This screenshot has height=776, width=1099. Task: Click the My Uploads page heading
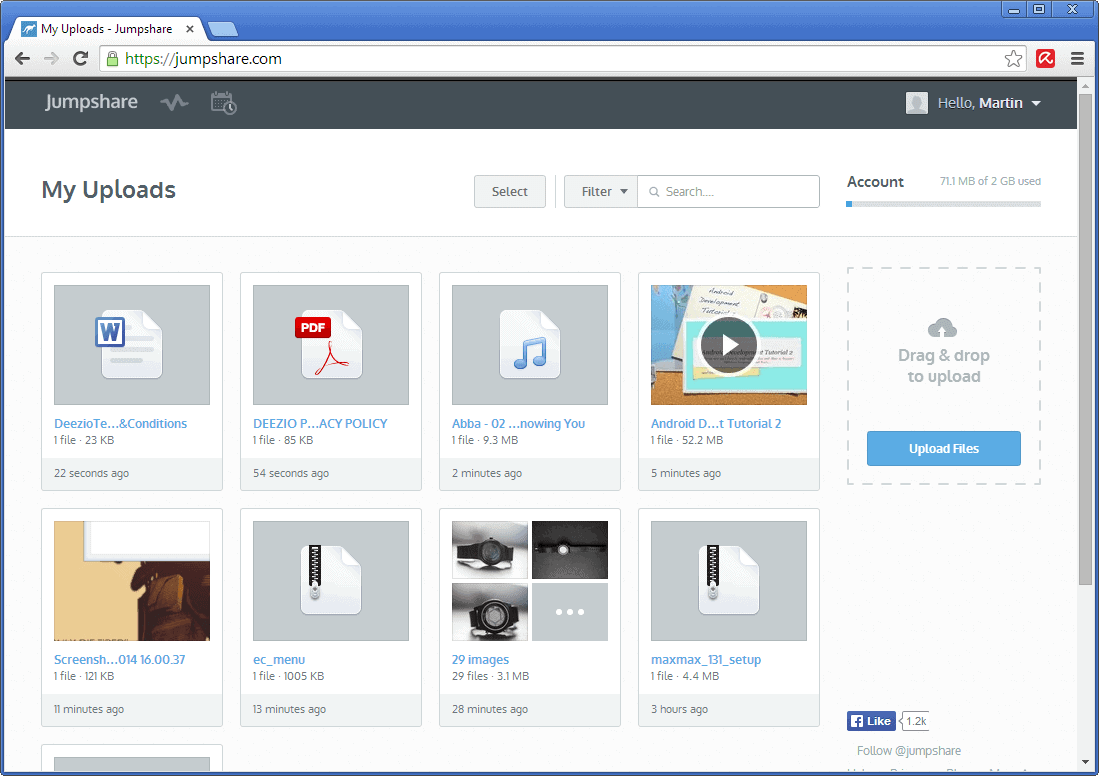pyautogui.click(x=109, y=190)
